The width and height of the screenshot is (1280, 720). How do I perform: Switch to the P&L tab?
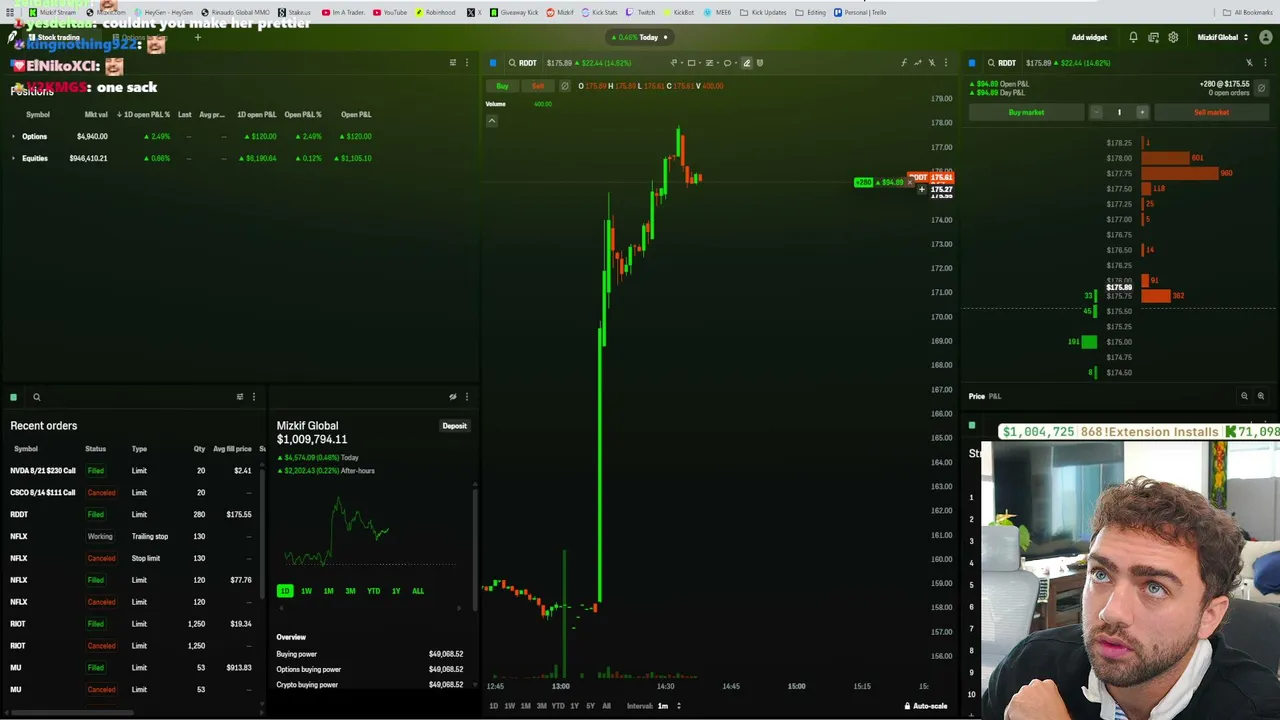click(x=995, y=396)
